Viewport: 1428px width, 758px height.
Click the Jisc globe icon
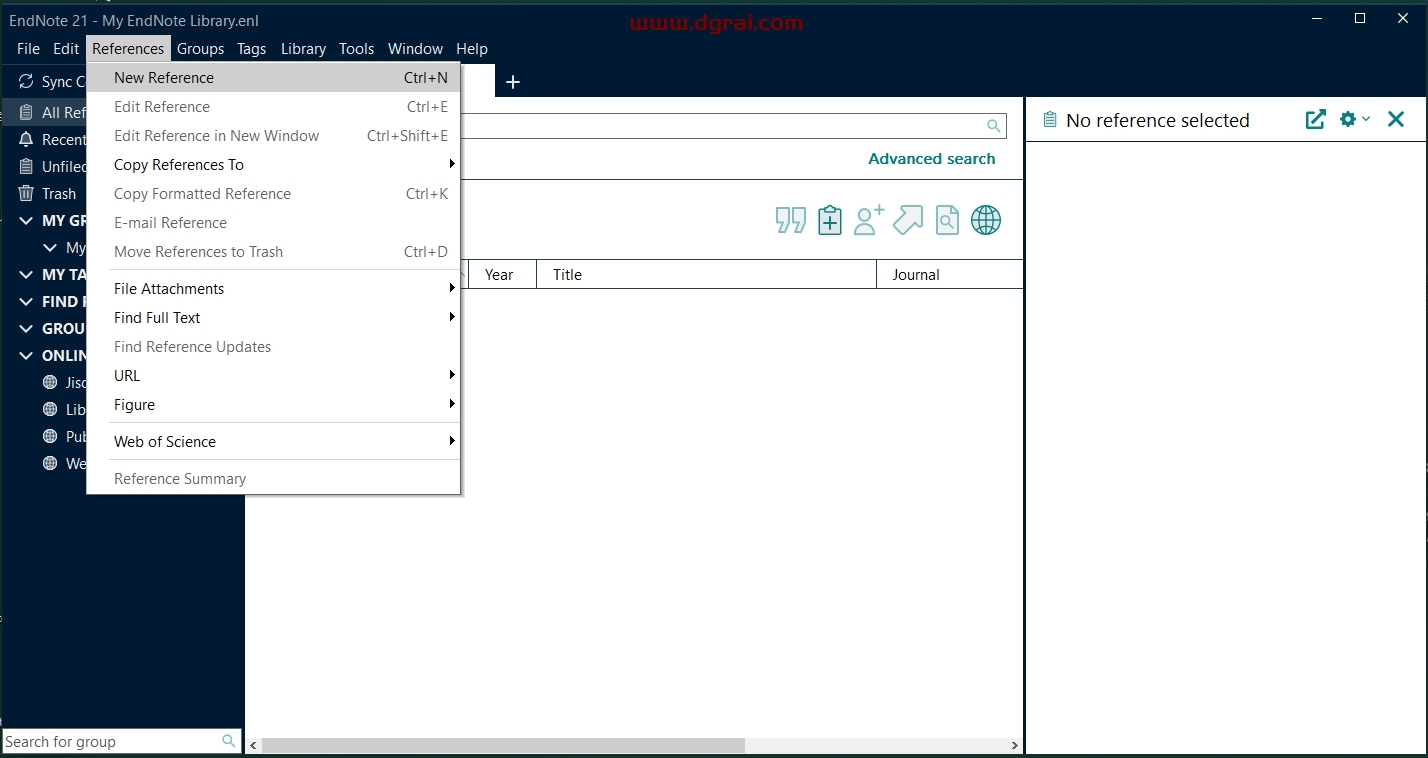50,382
